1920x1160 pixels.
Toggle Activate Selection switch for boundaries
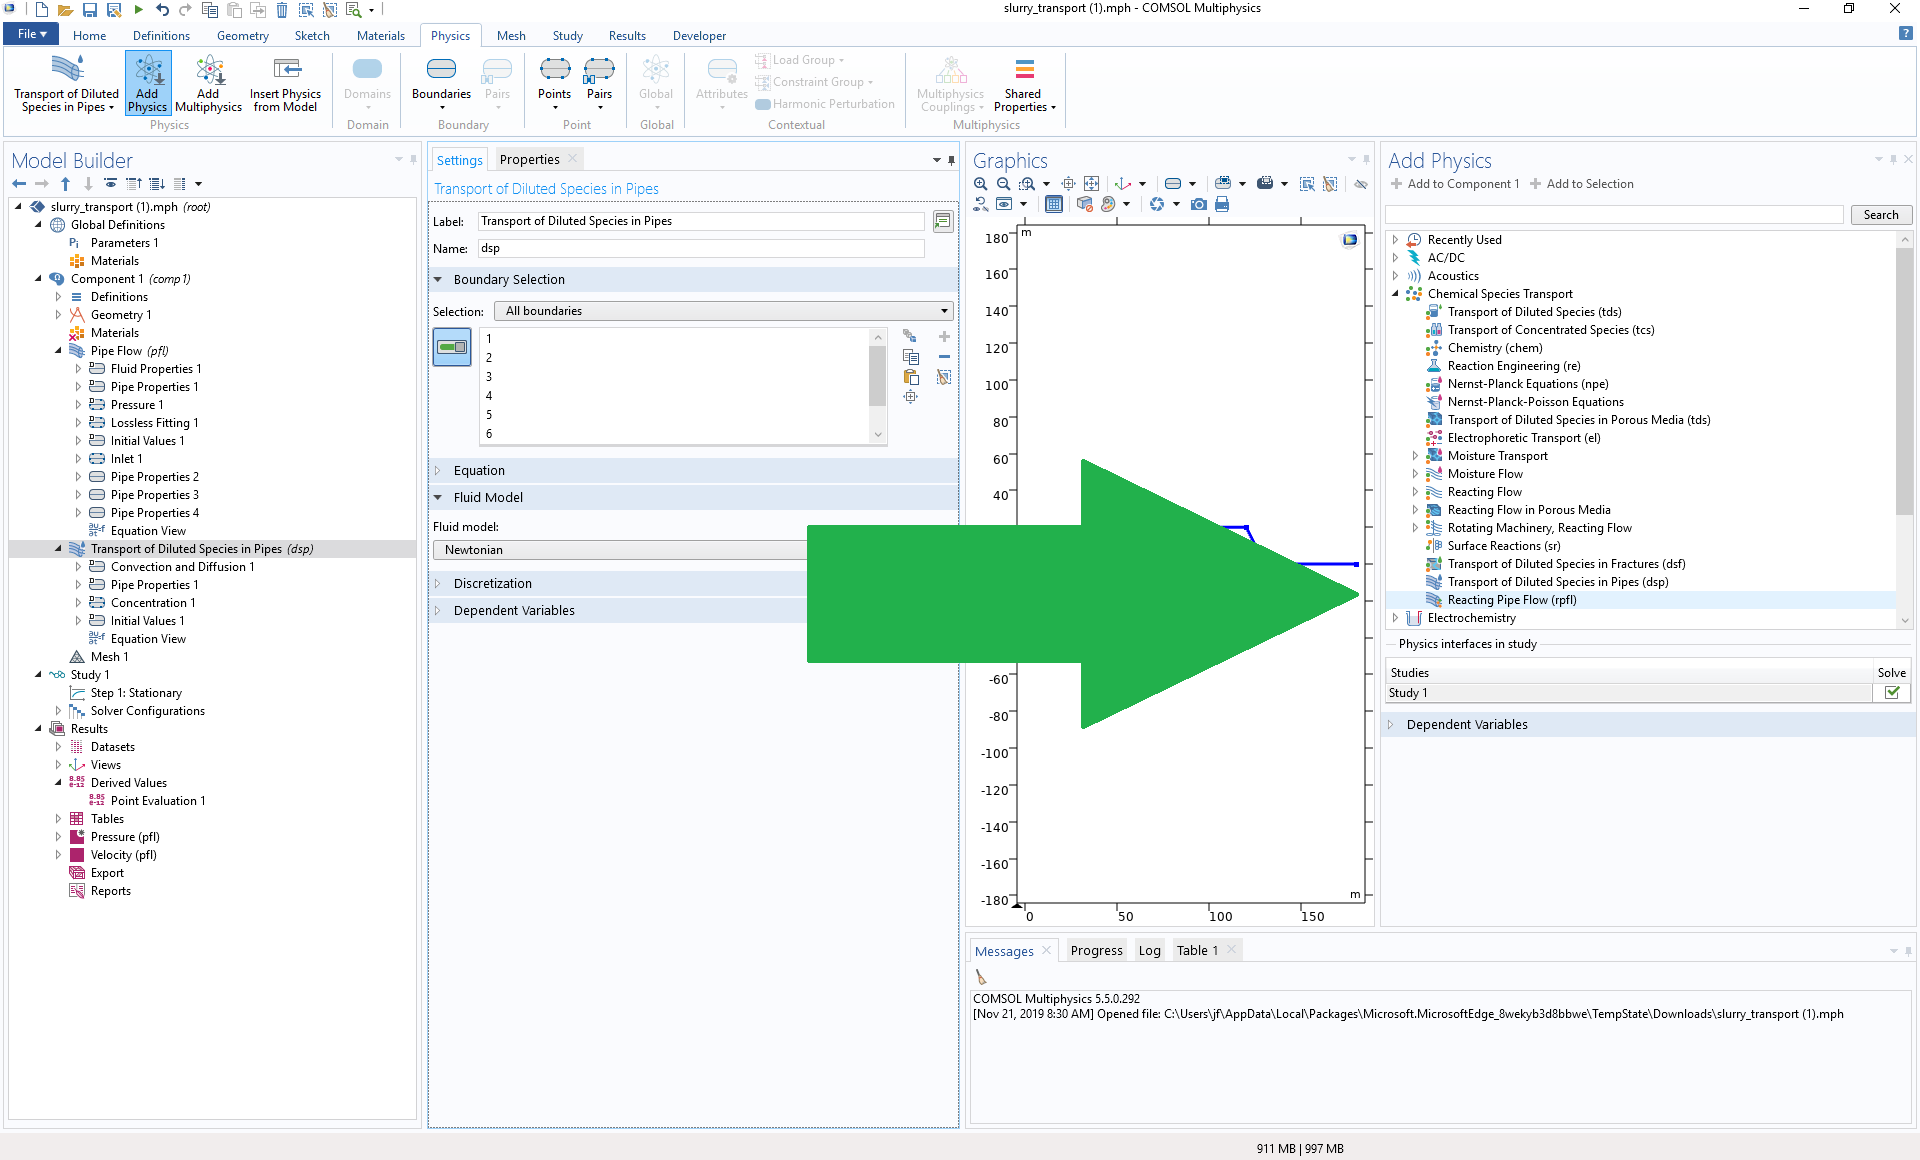pyautogui.click(x=452, y=347)
